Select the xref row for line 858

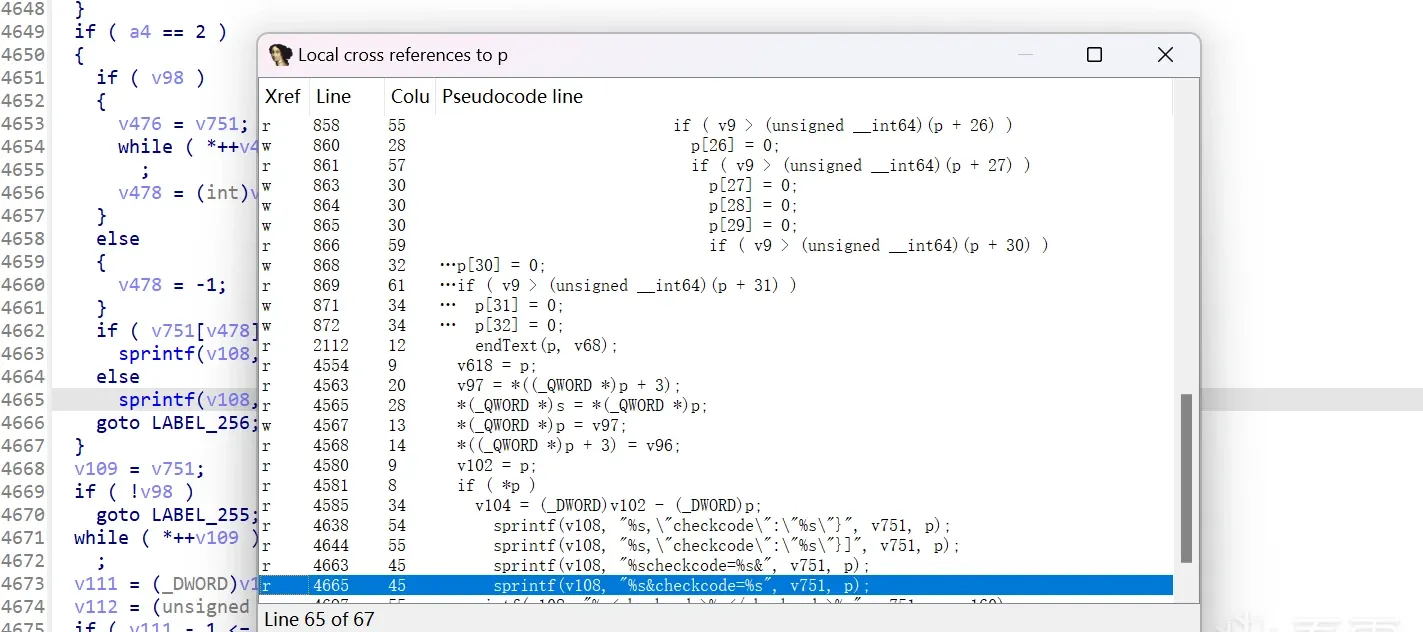coord(716,125)
